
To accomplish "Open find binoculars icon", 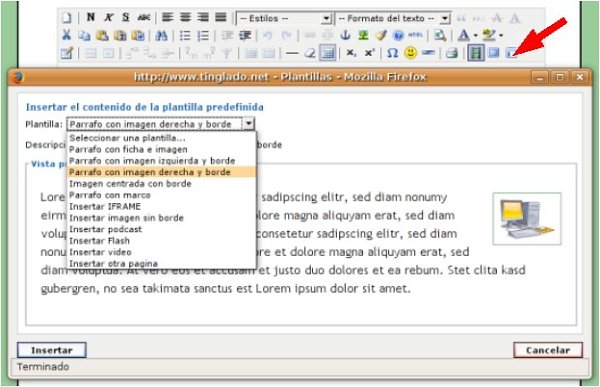I will tap(161, 36).
